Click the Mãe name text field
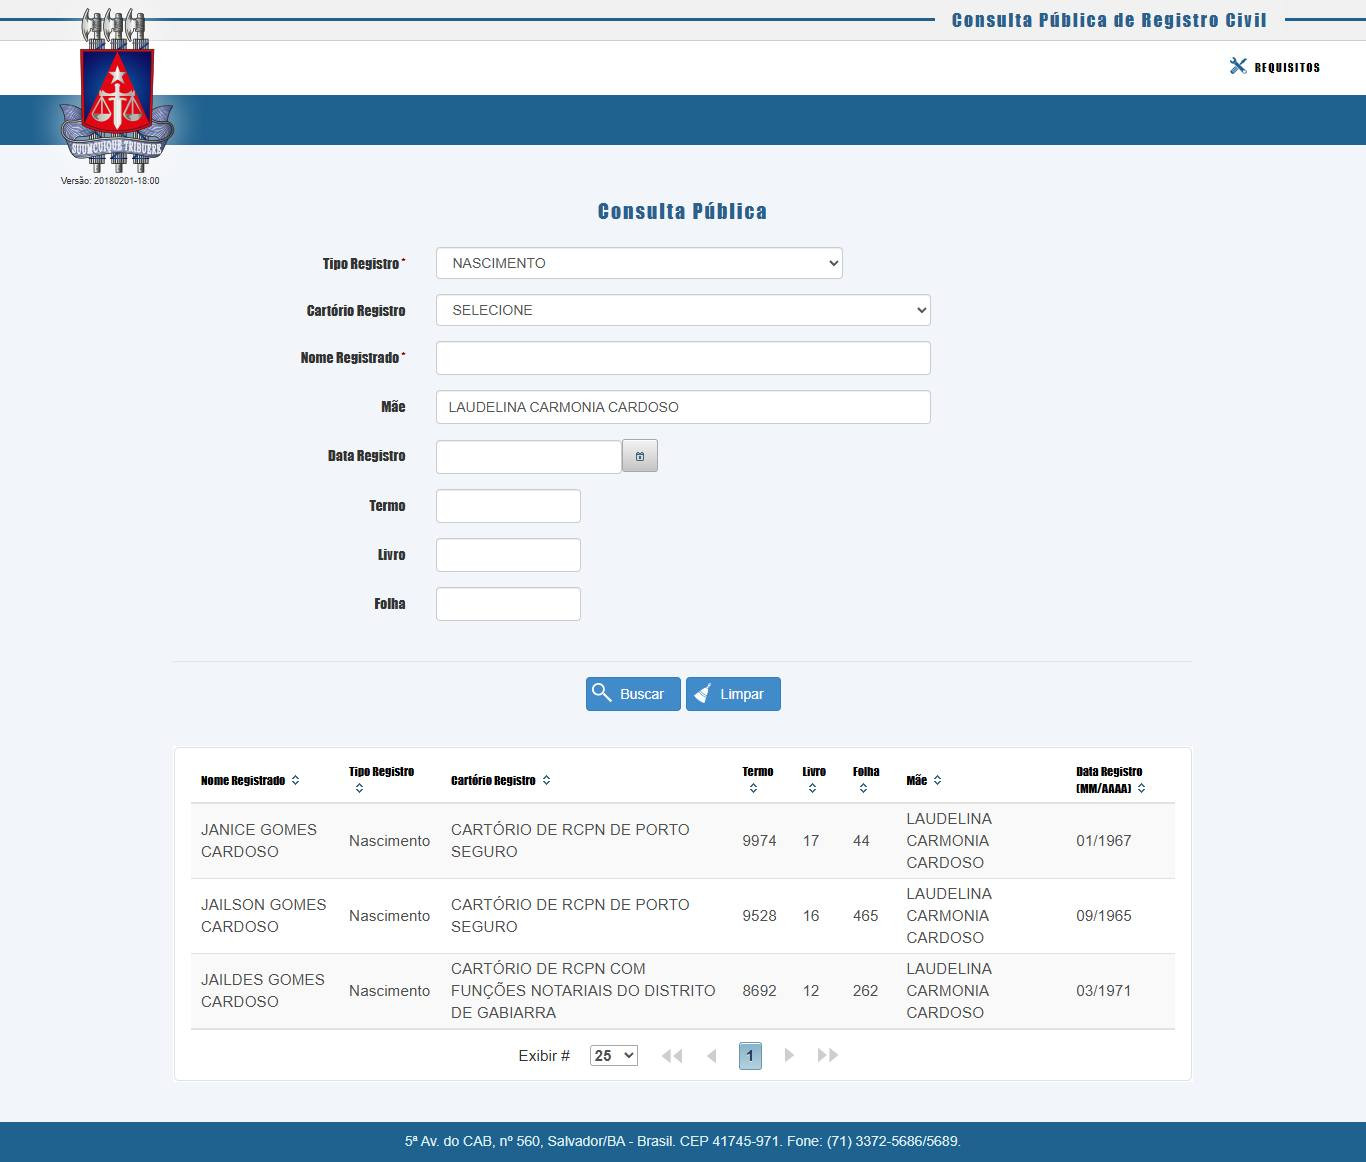This screenshot has width=1366, height=1162. 683,407
